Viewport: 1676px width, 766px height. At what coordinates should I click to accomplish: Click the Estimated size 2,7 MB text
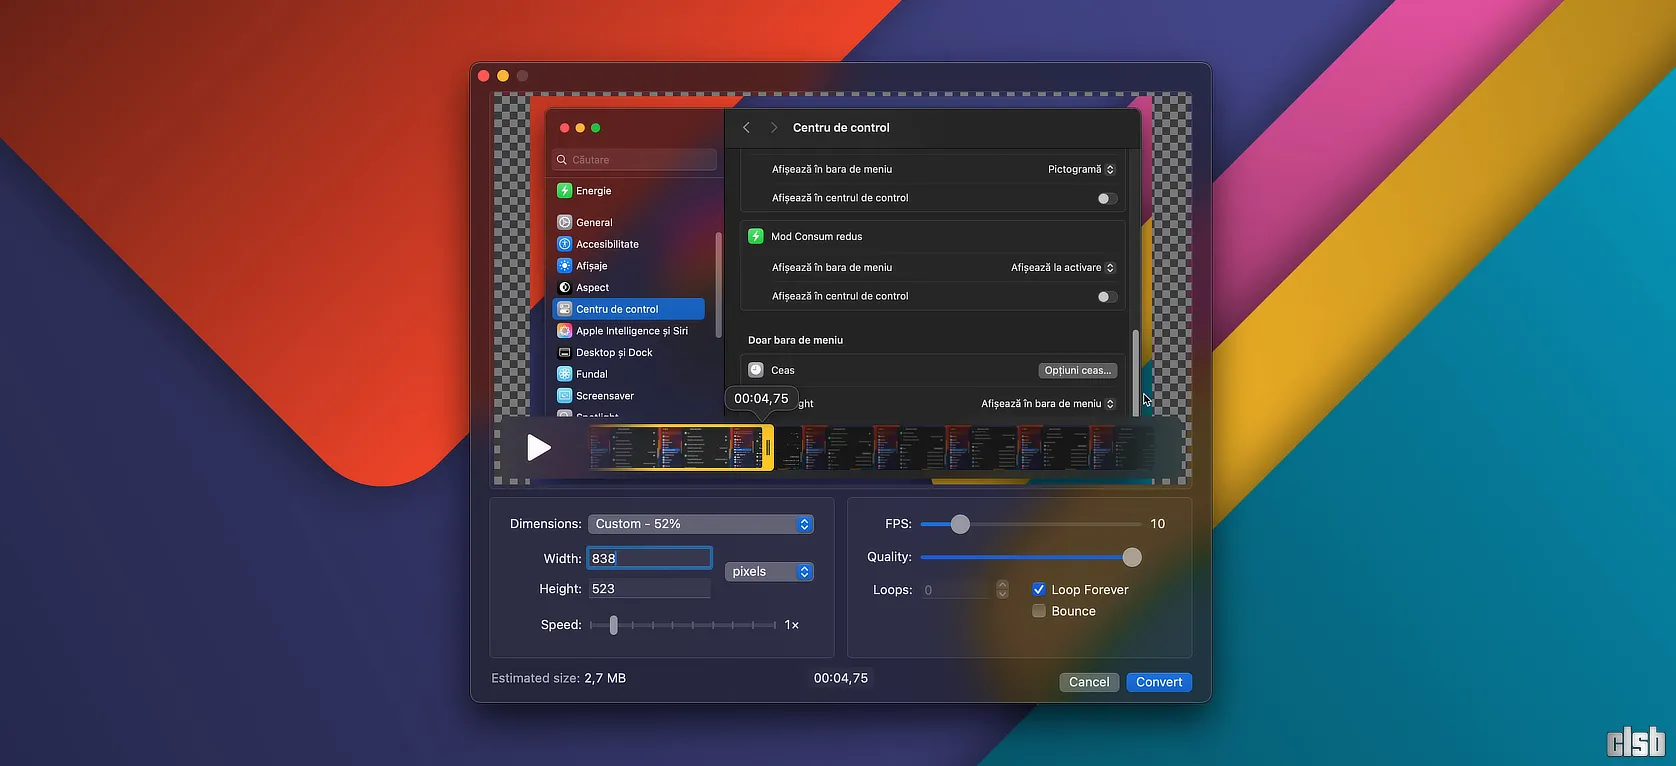559,678
